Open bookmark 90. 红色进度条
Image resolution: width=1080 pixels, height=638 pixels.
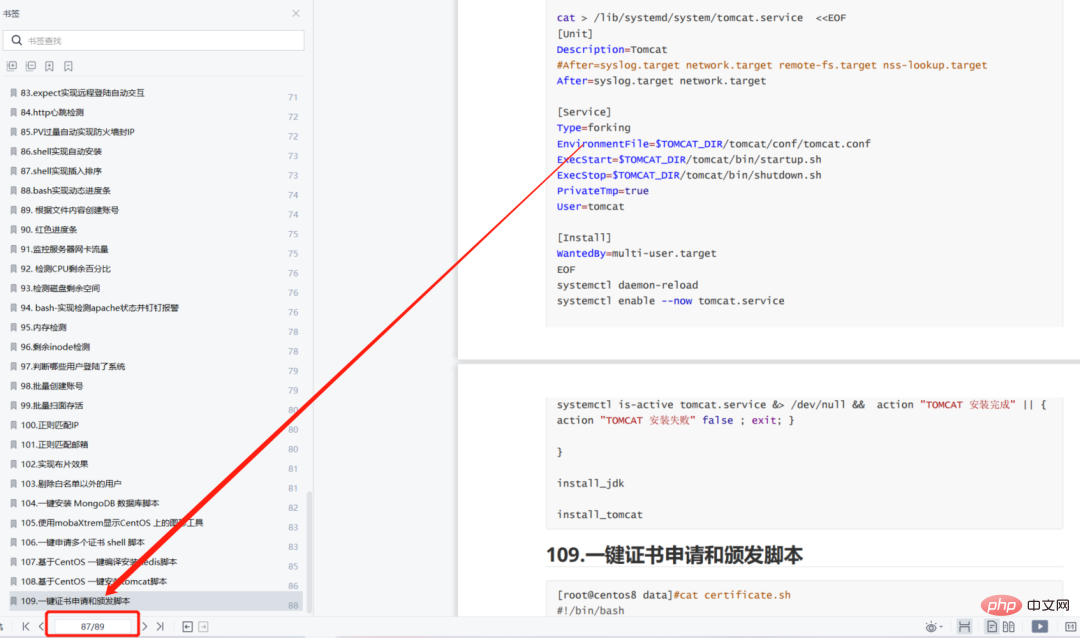pyautogui.click(x=49, y=229)
